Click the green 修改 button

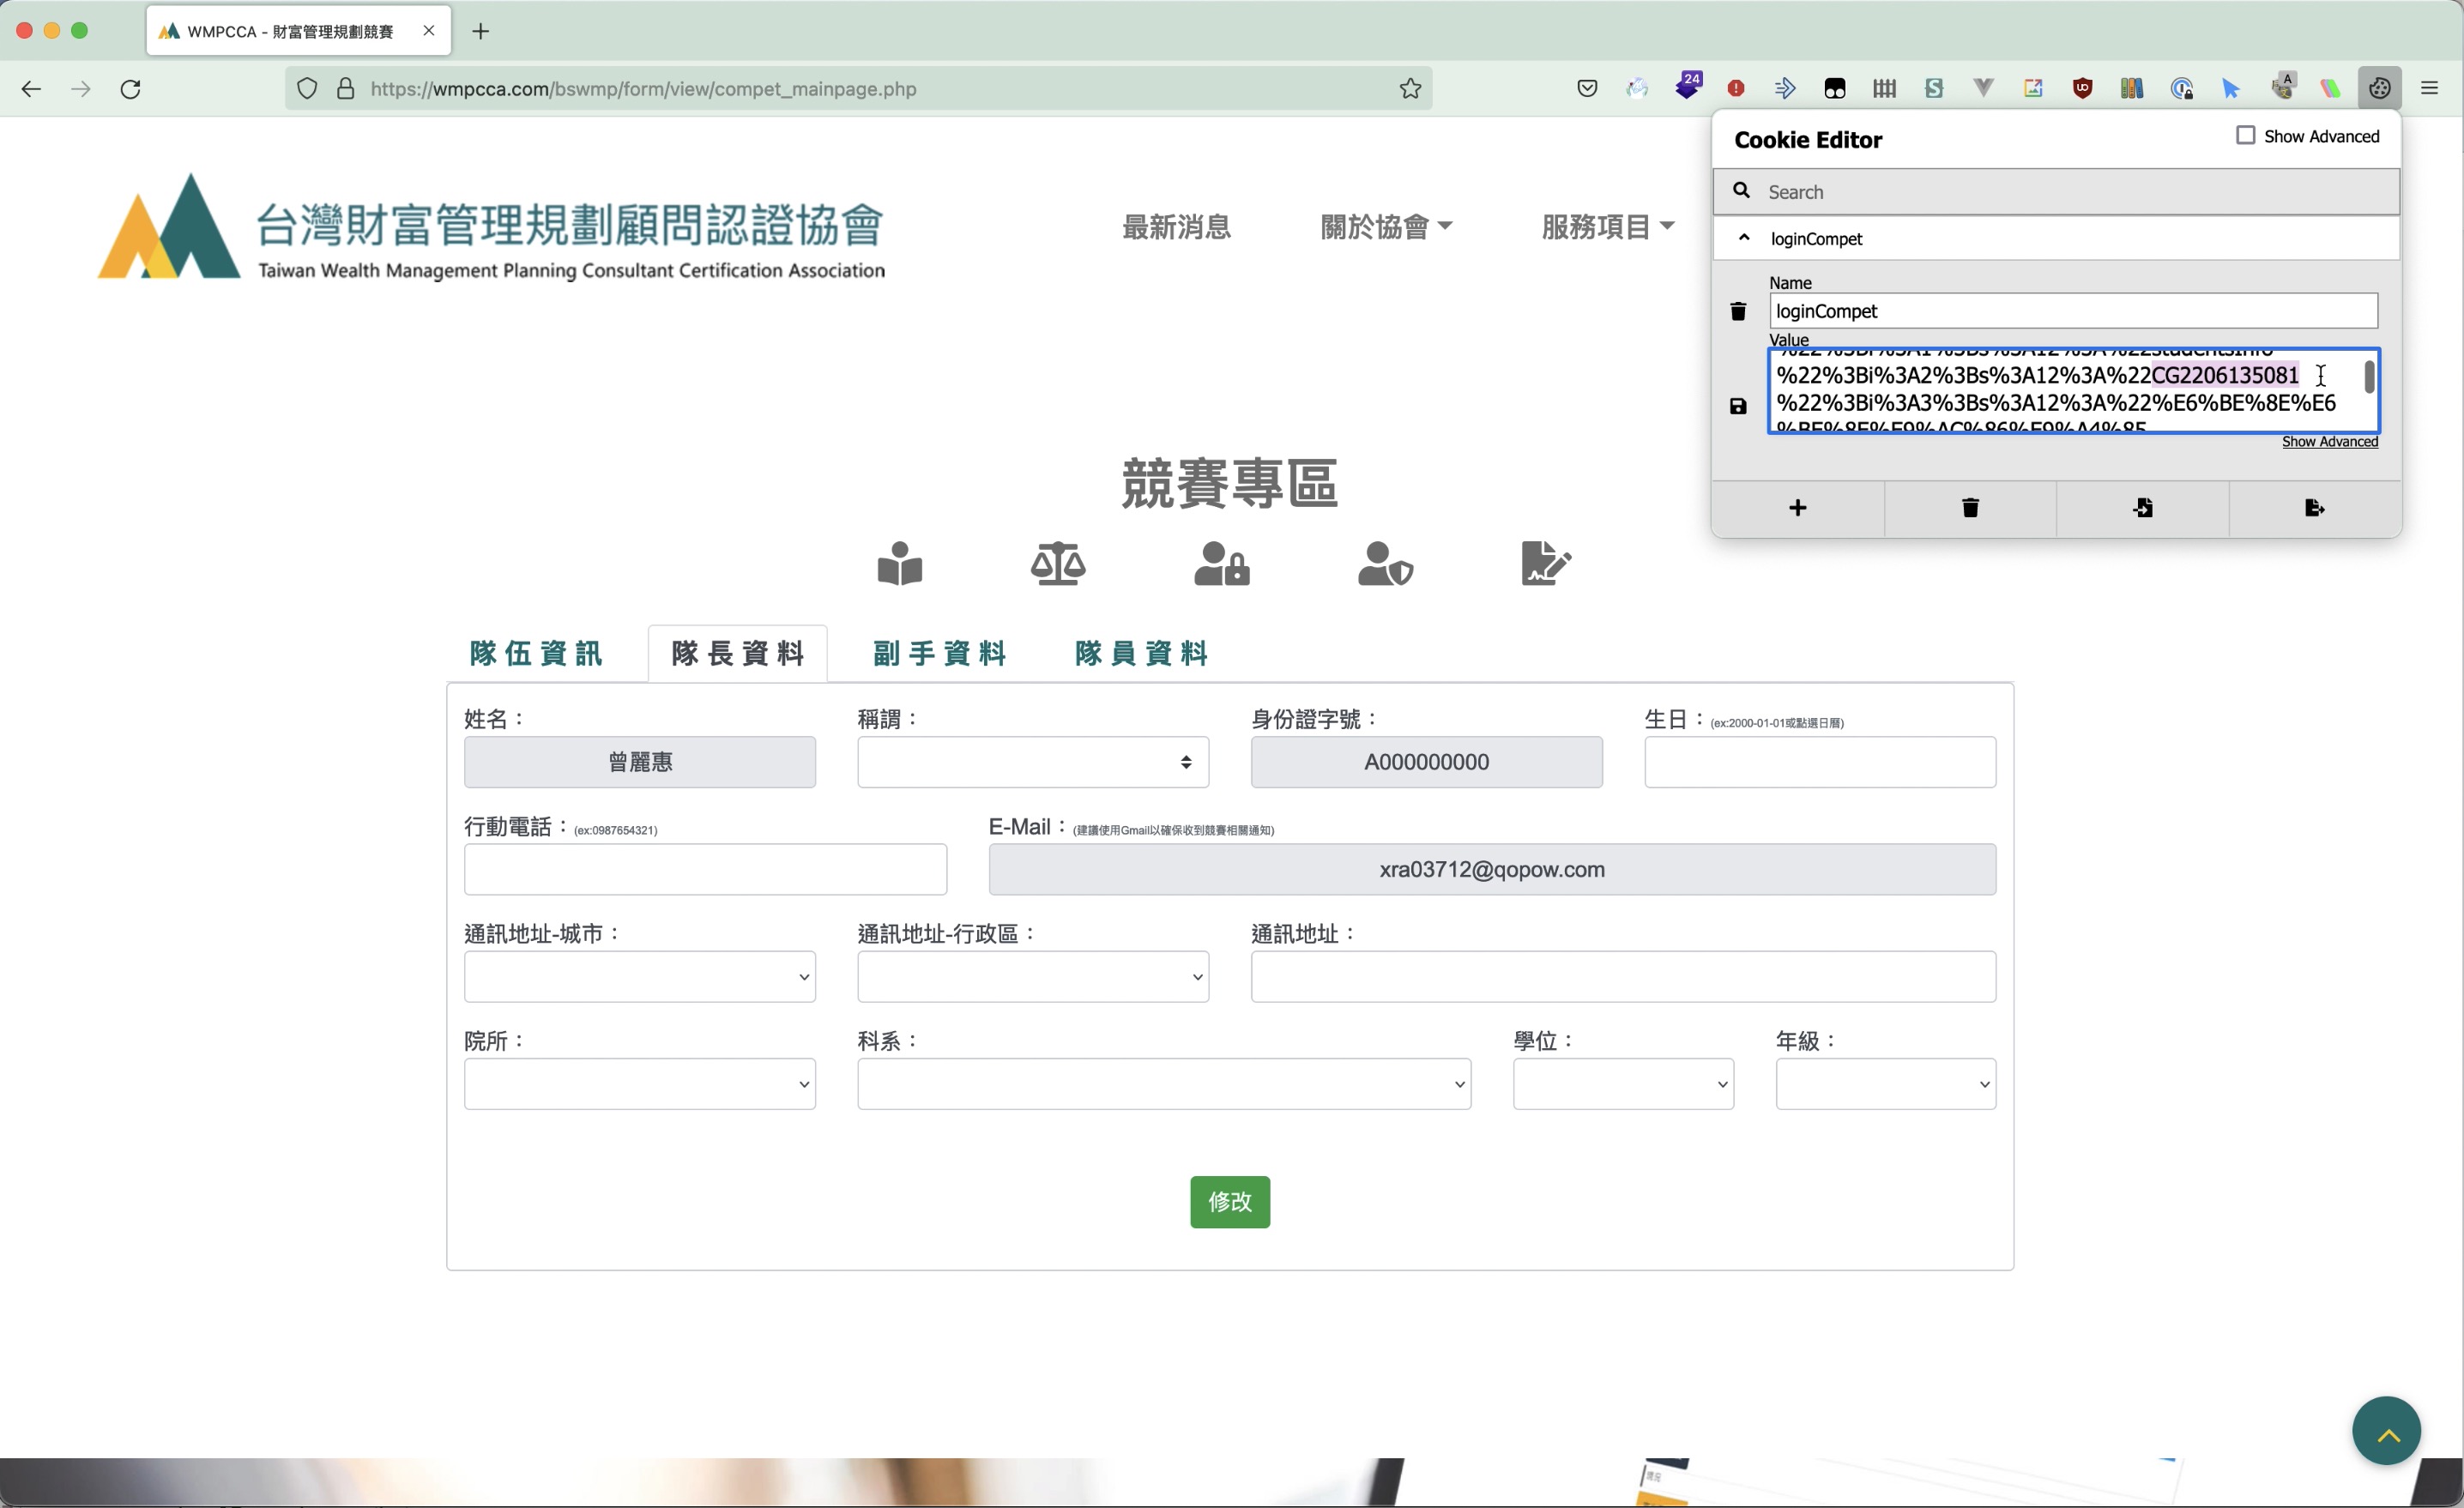pos(1230,1202)
